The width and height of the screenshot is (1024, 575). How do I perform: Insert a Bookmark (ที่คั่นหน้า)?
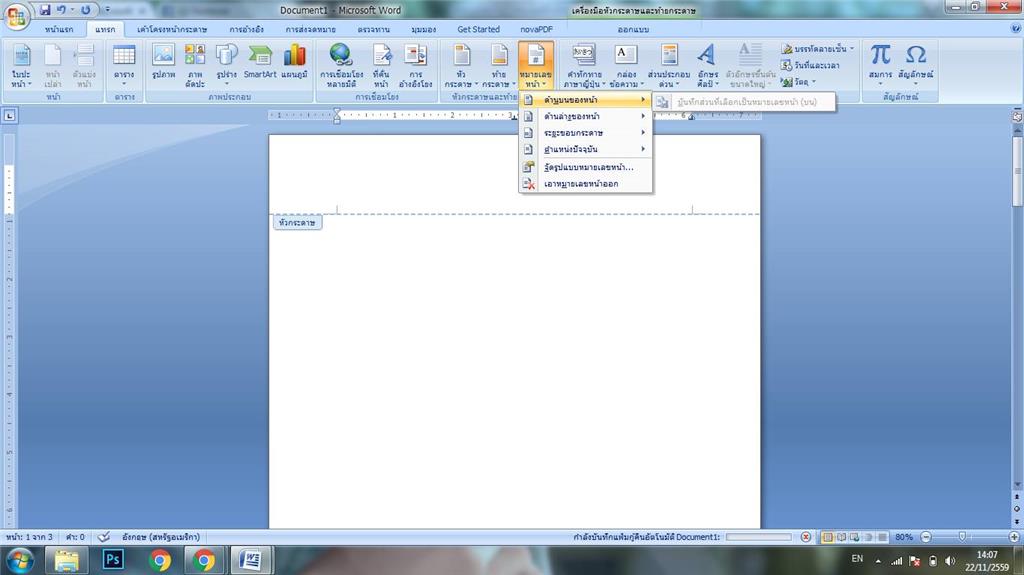(x=381, y=66)
